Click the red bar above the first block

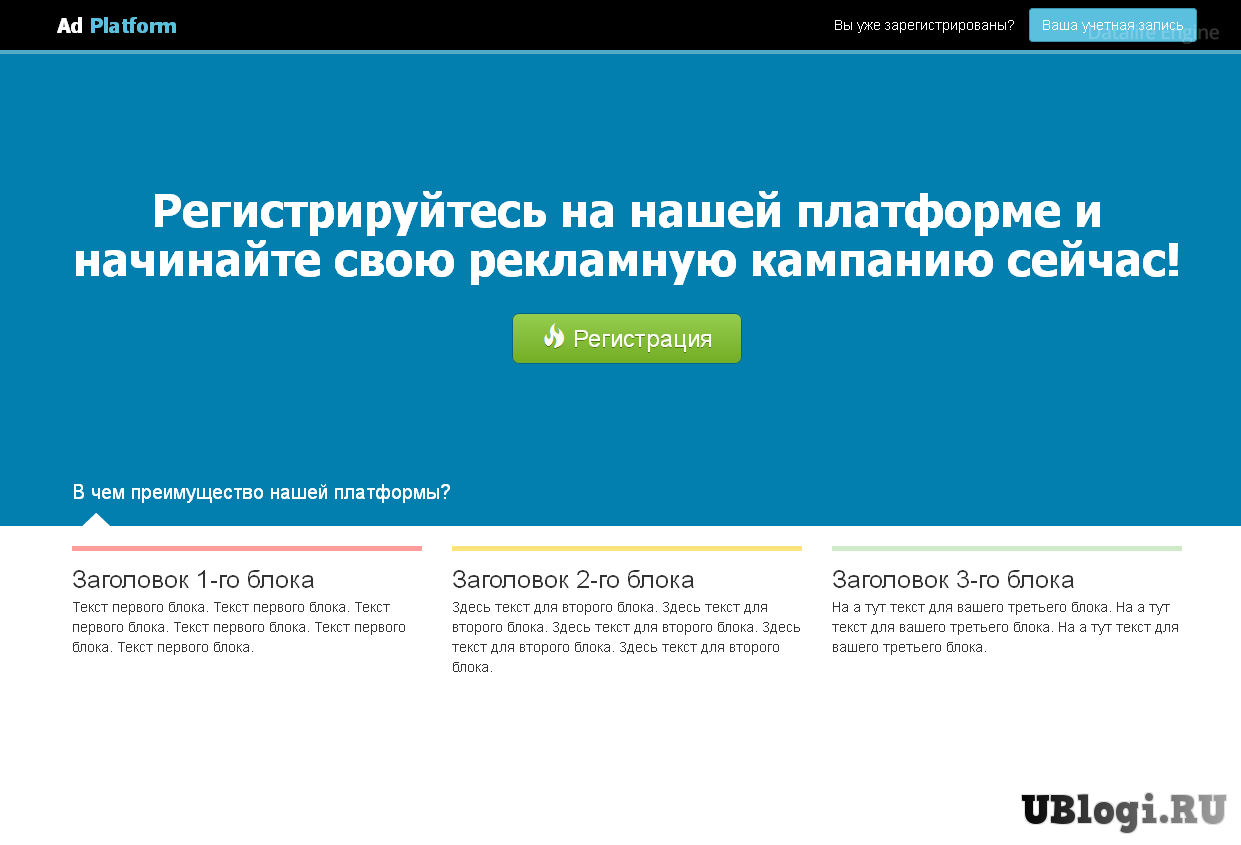click(x=247, y=548)
